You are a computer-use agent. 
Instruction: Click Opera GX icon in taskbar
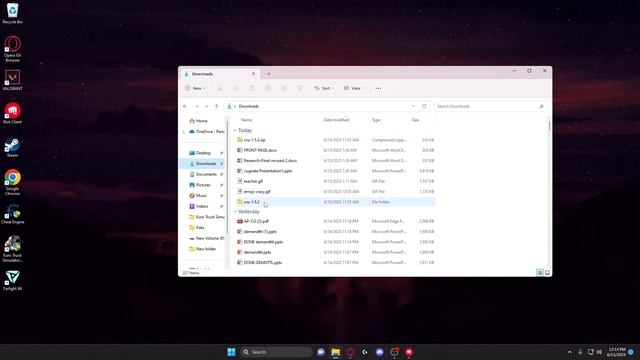(x=350, y=352)
